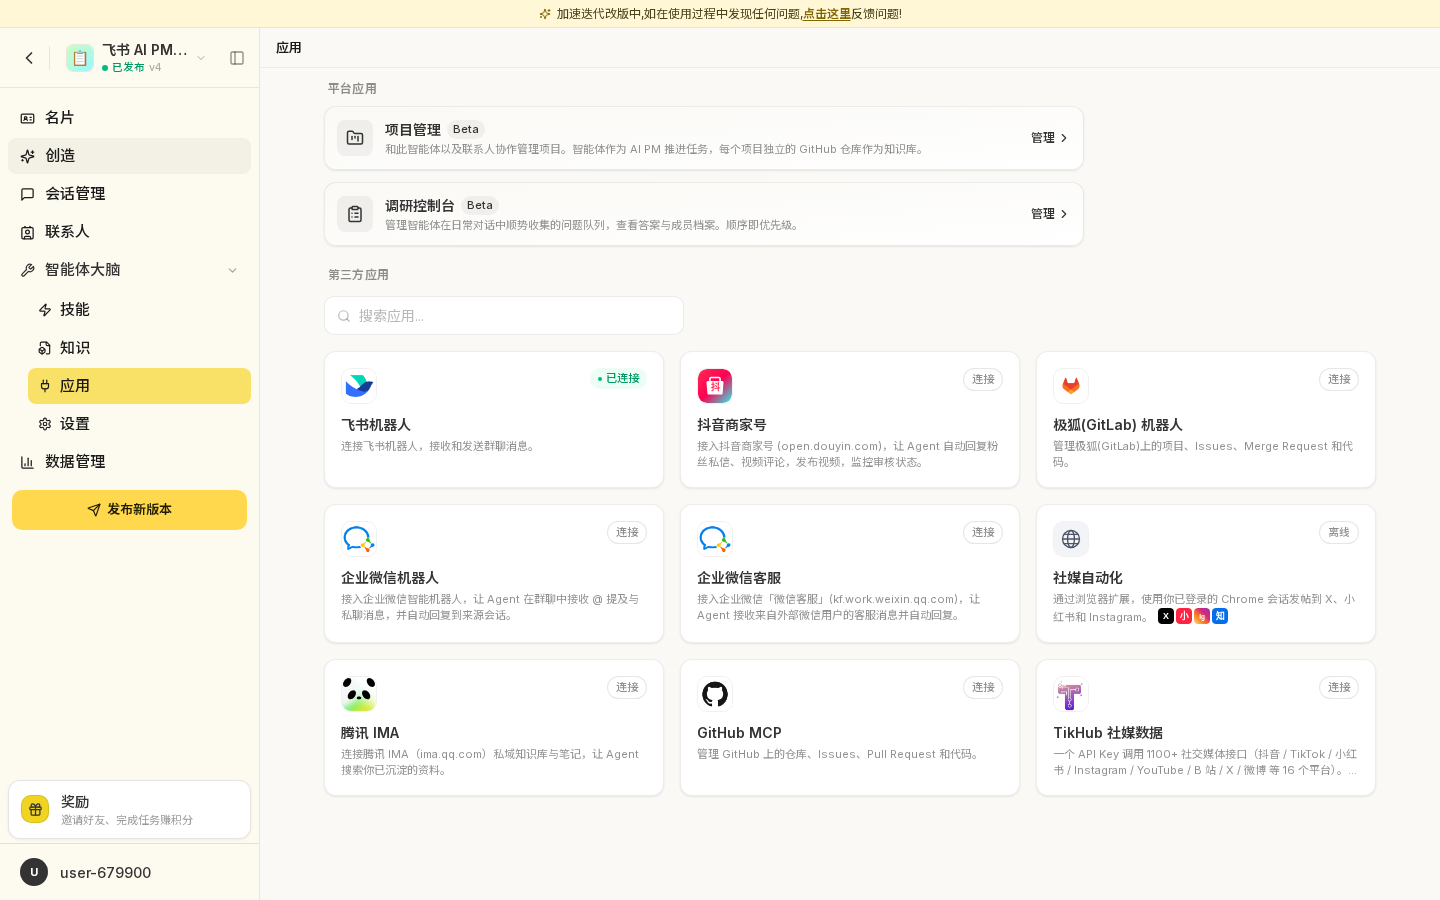Click the GitHub MCP card title
Screen dimensions: 1440x900
click(739, 733)
